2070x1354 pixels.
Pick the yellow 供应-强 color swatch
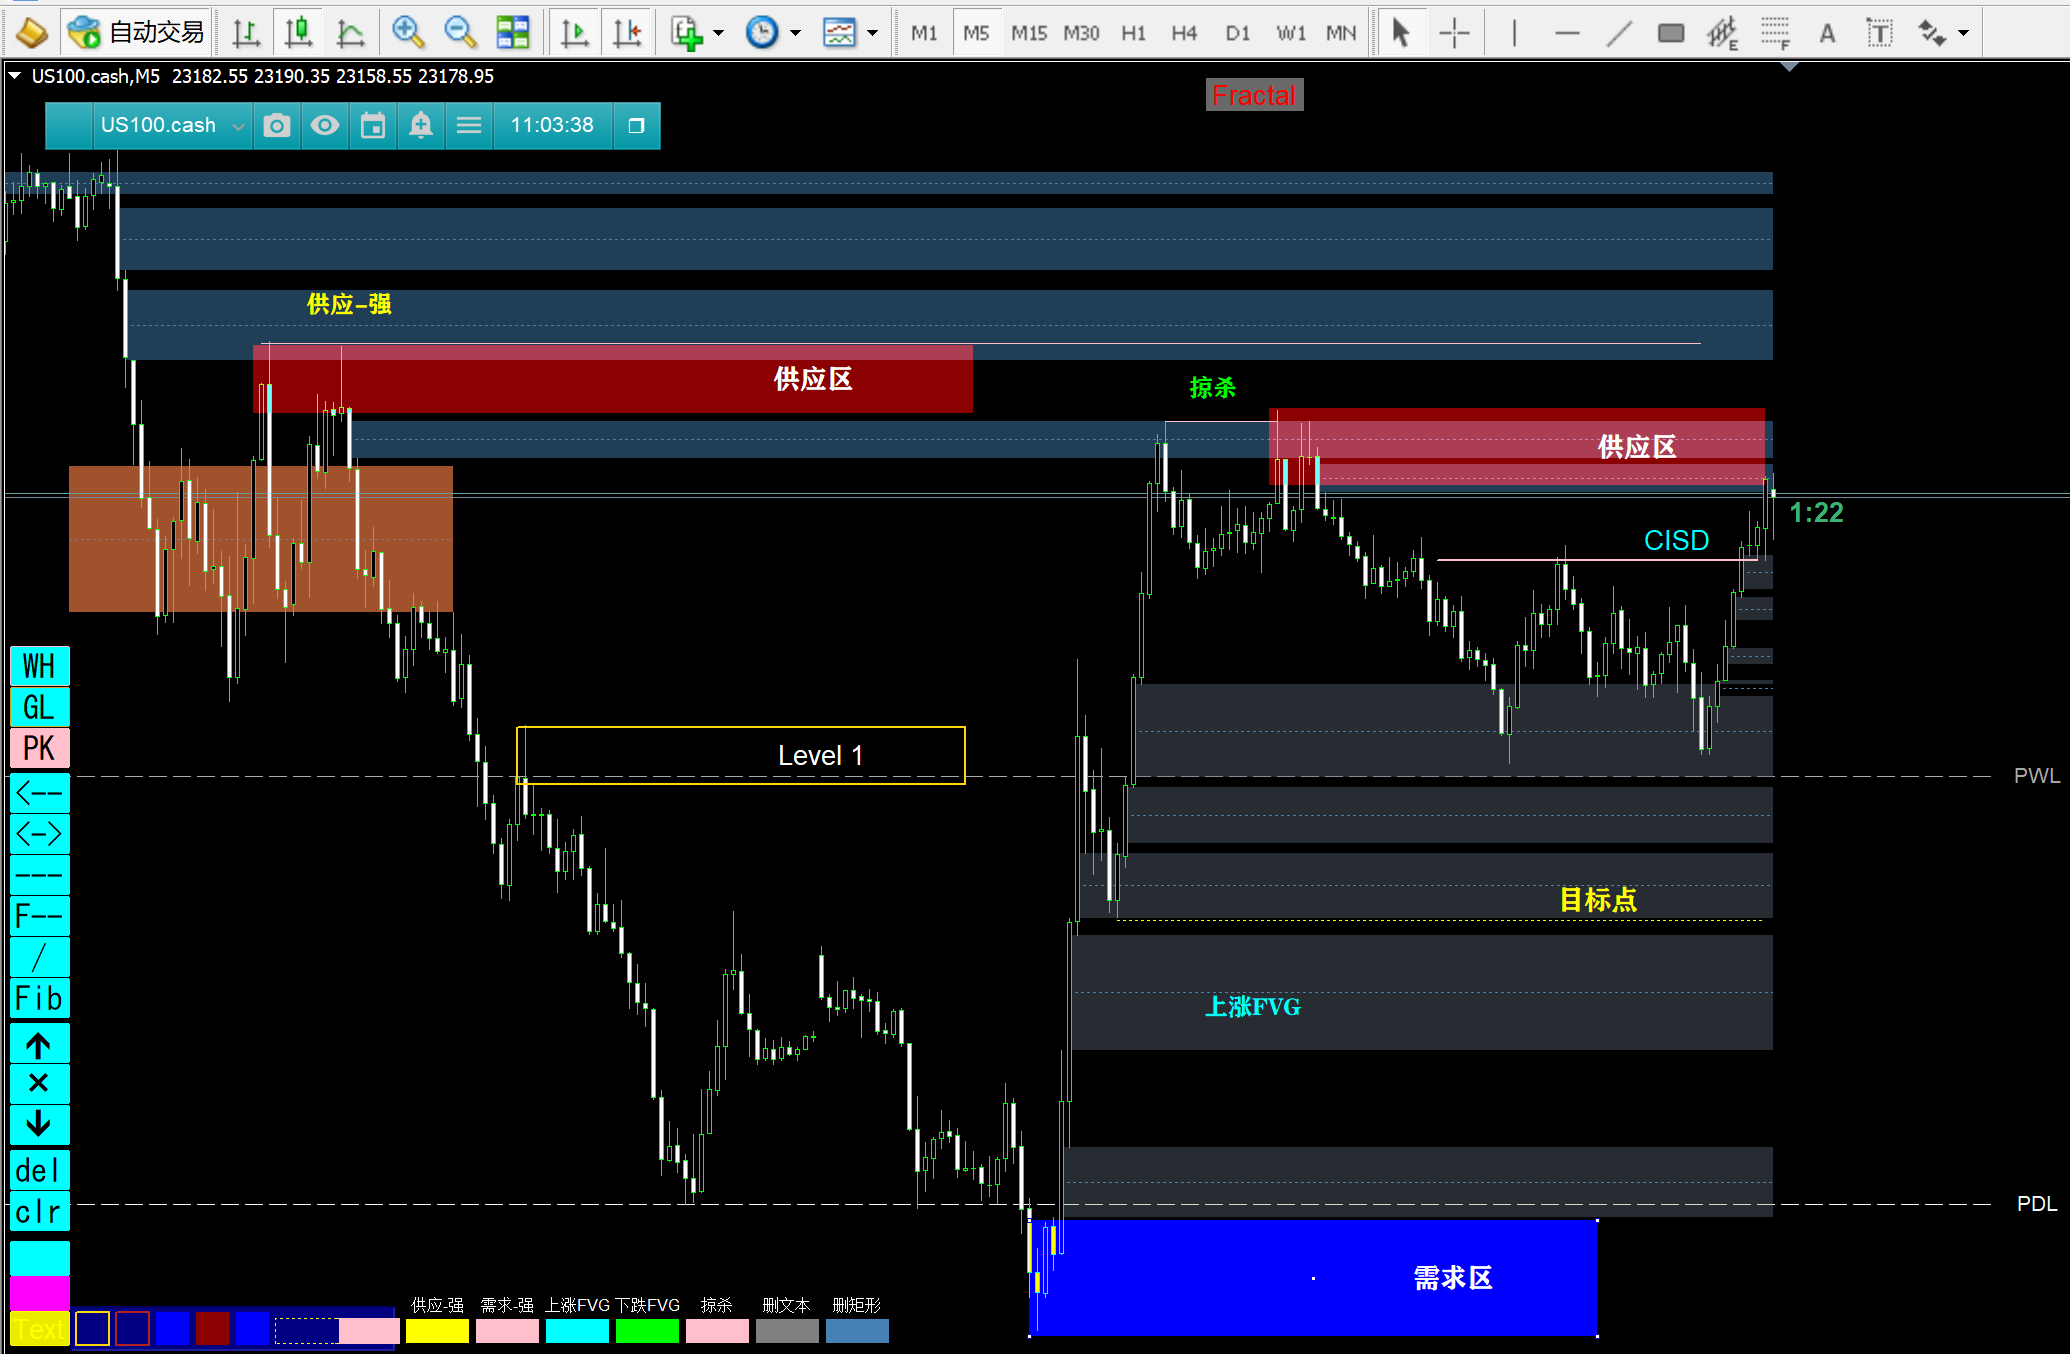[x=437, y=1331]
